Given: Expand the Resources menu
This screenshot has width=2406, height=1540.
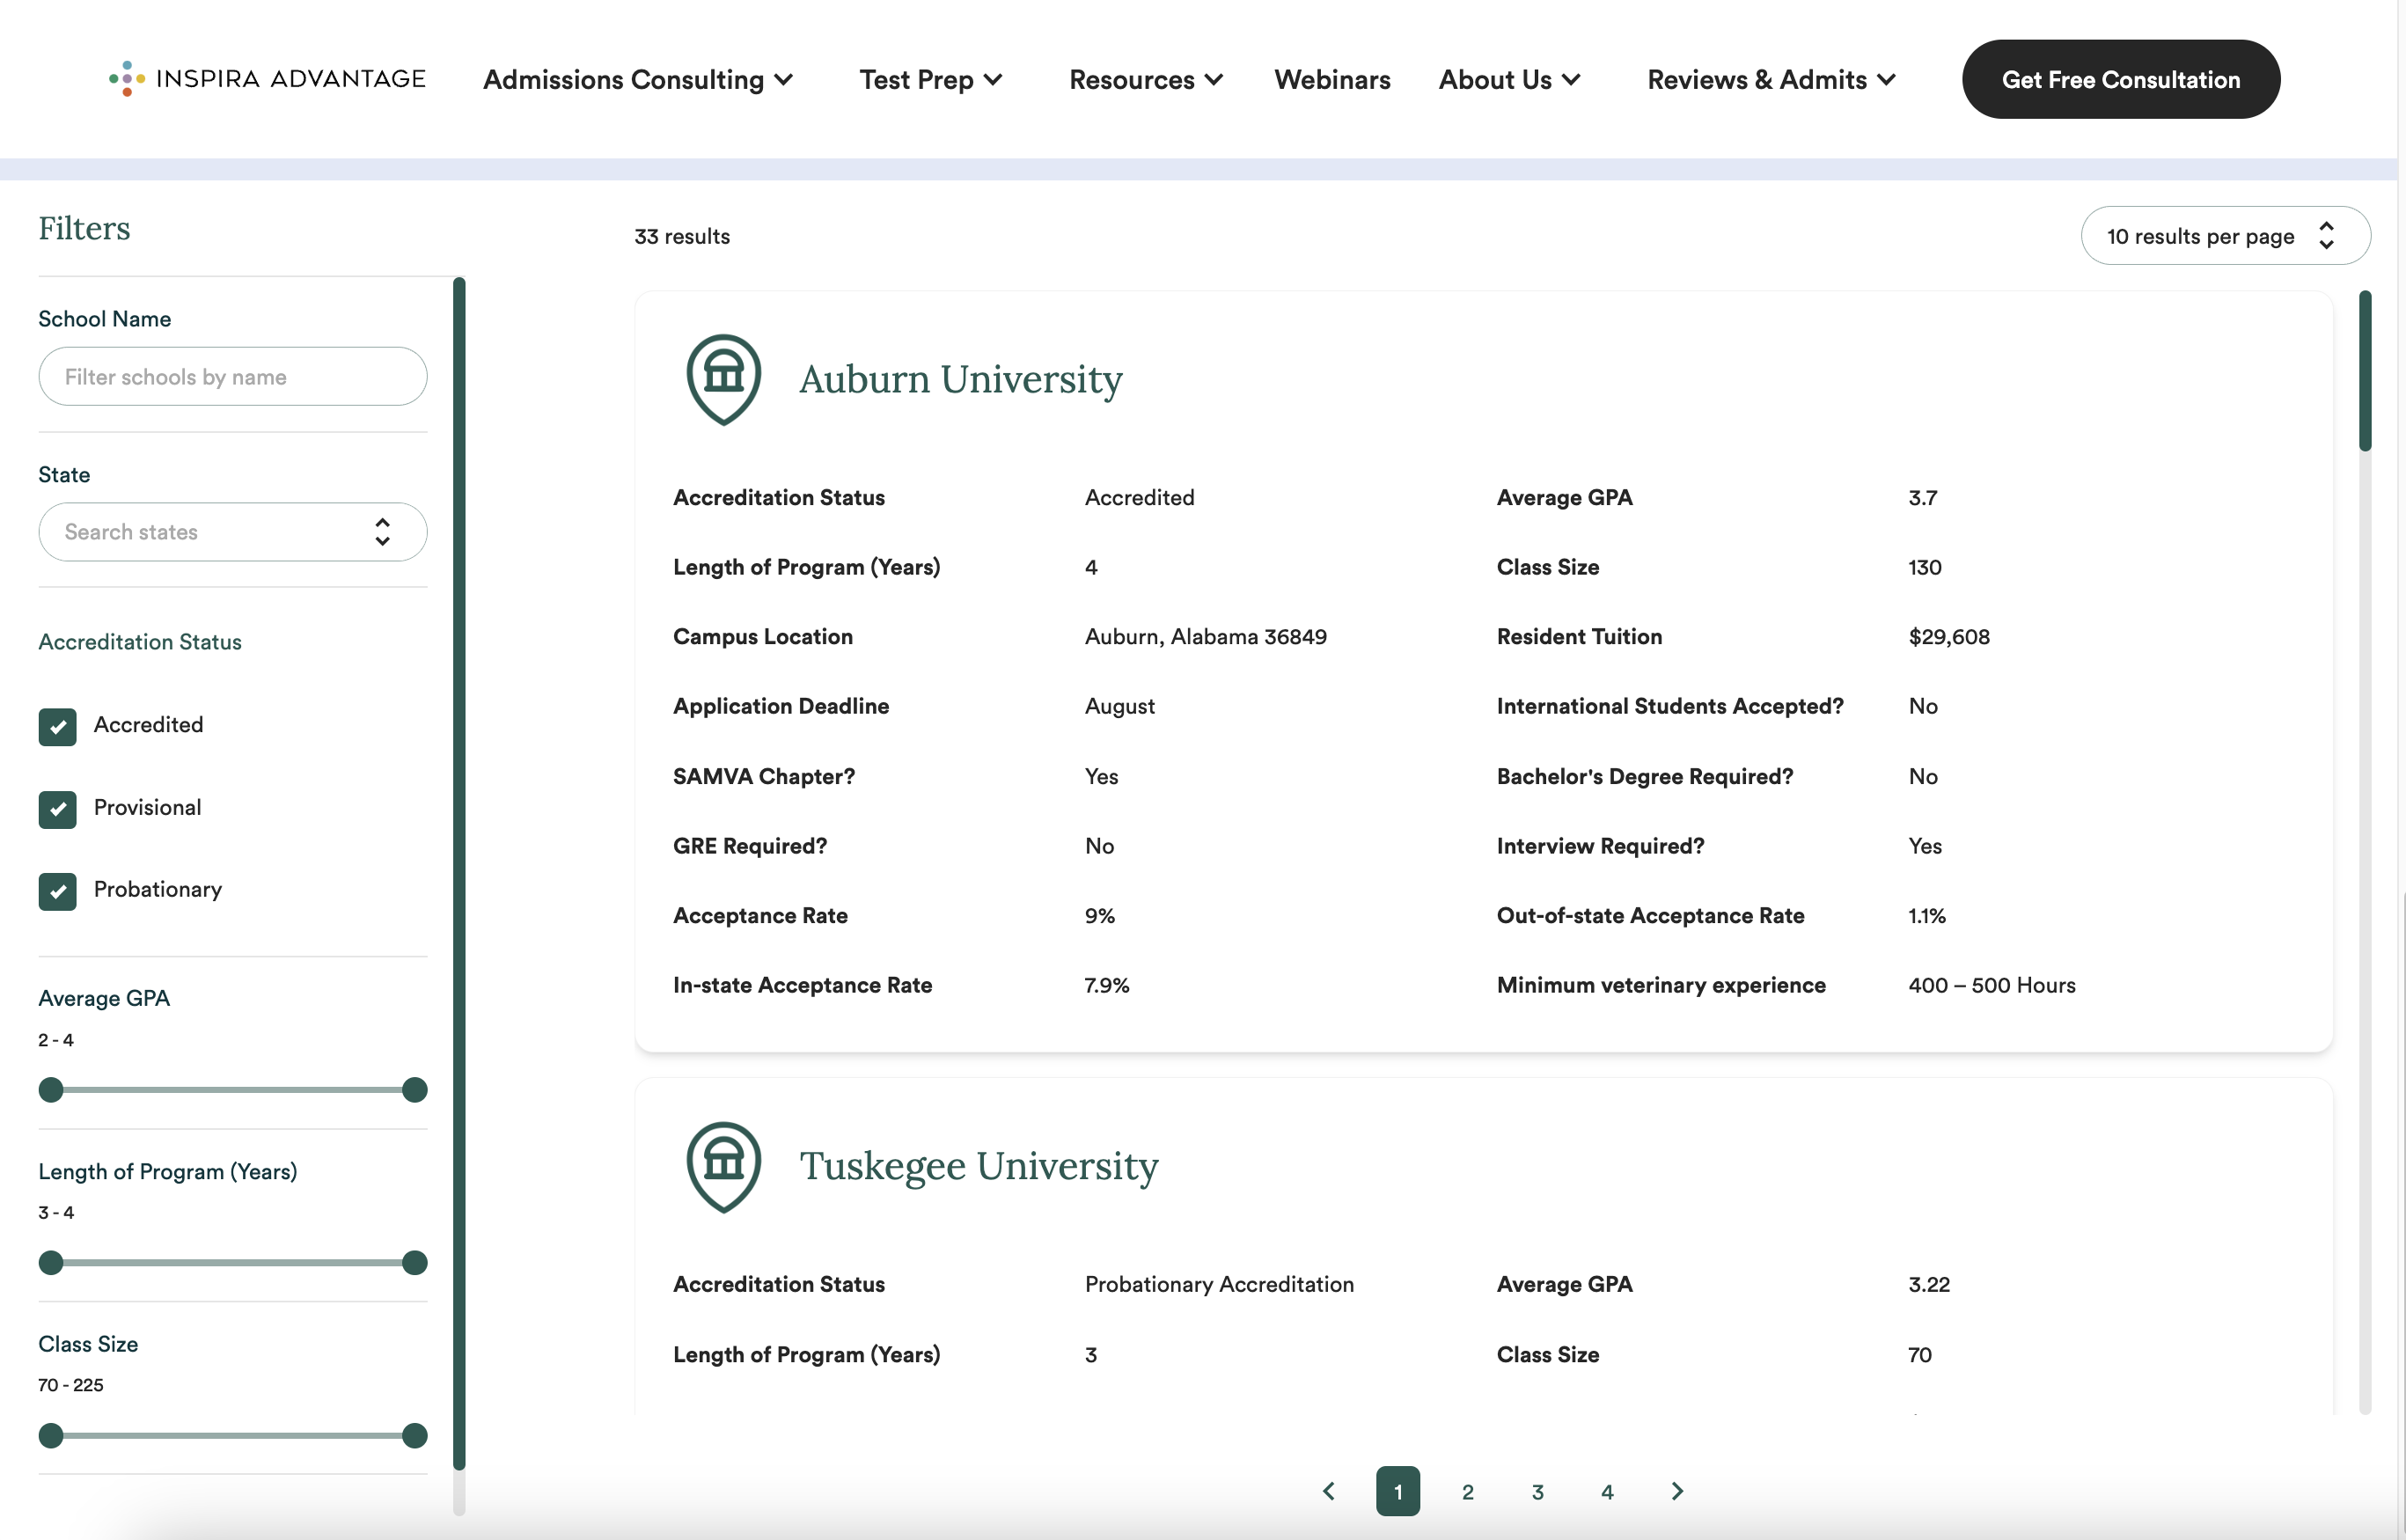Looking at the screenshot, I should (1145, 80).
